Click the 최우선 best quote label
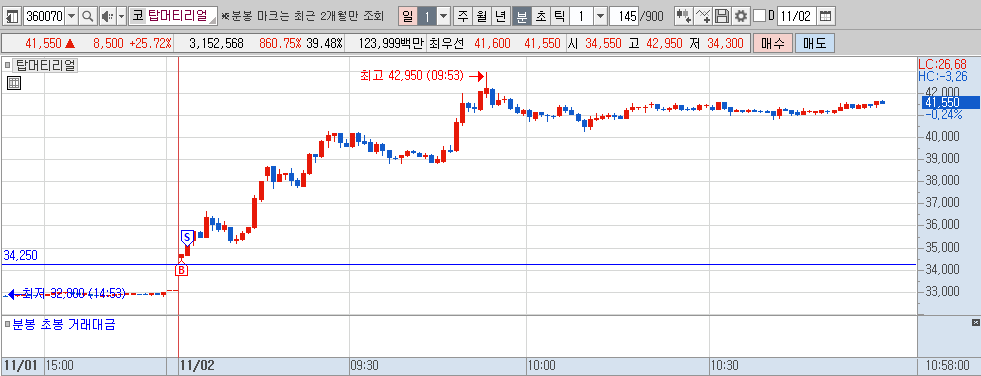 [447, 43]
